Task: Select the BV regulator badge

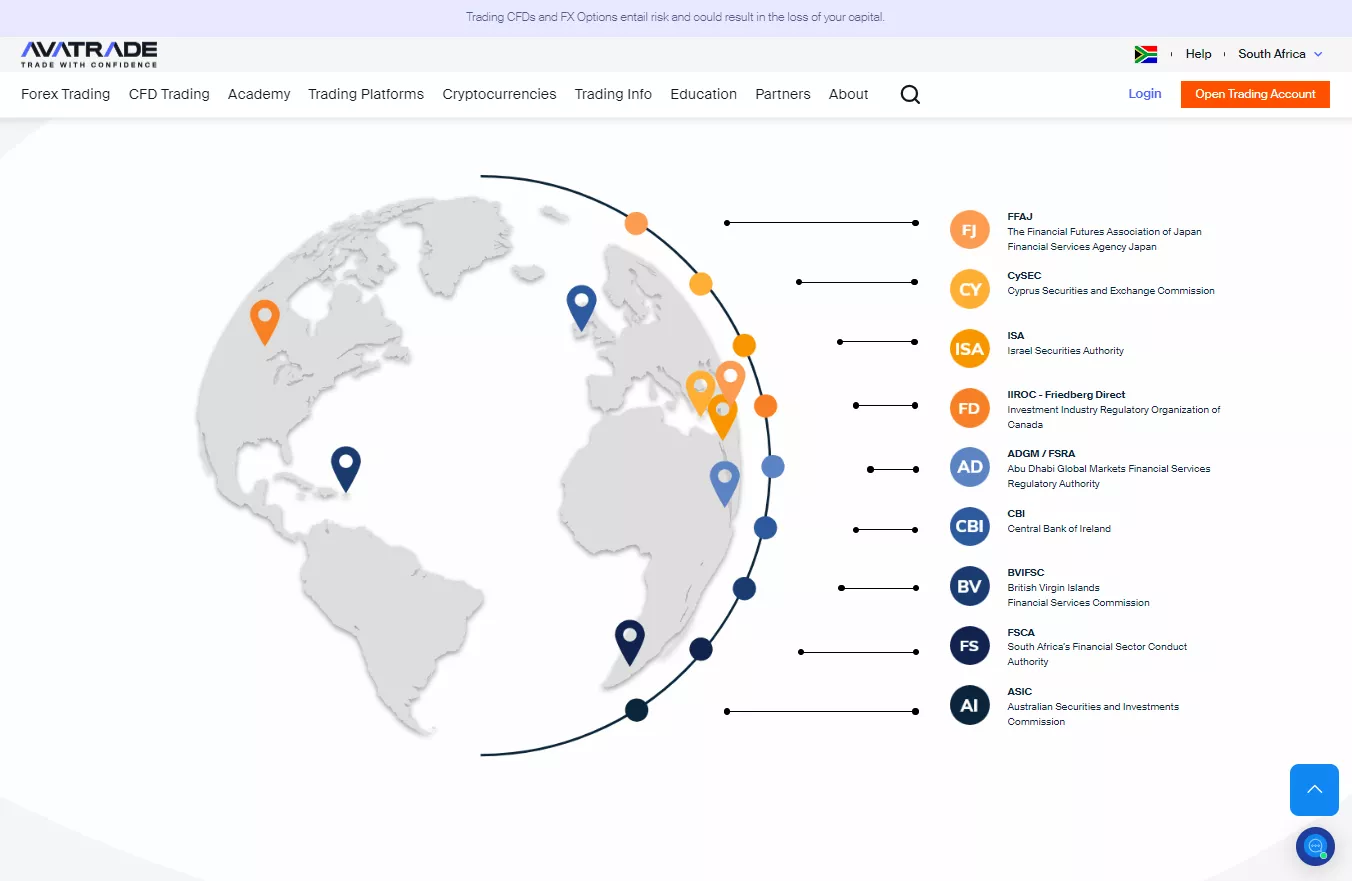Action: pos(969,586)
